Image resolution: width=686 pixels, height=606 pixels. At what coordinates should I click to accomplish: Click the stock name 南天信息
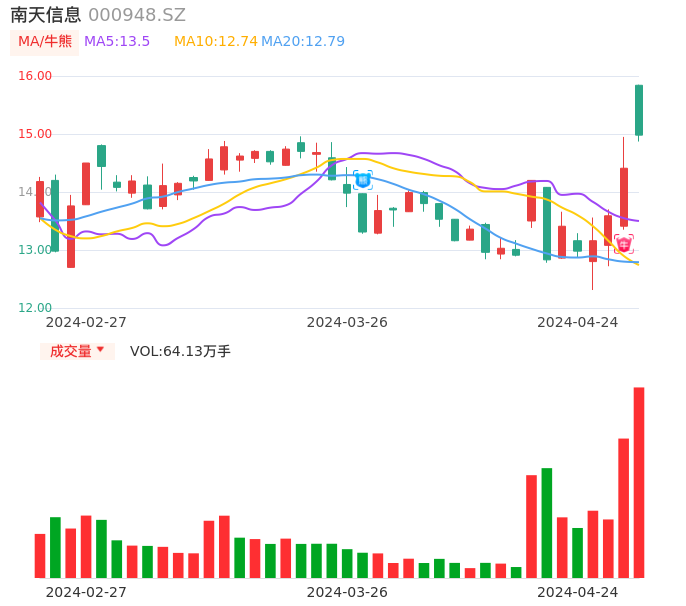pyautogui.click(x=46, y=15)
